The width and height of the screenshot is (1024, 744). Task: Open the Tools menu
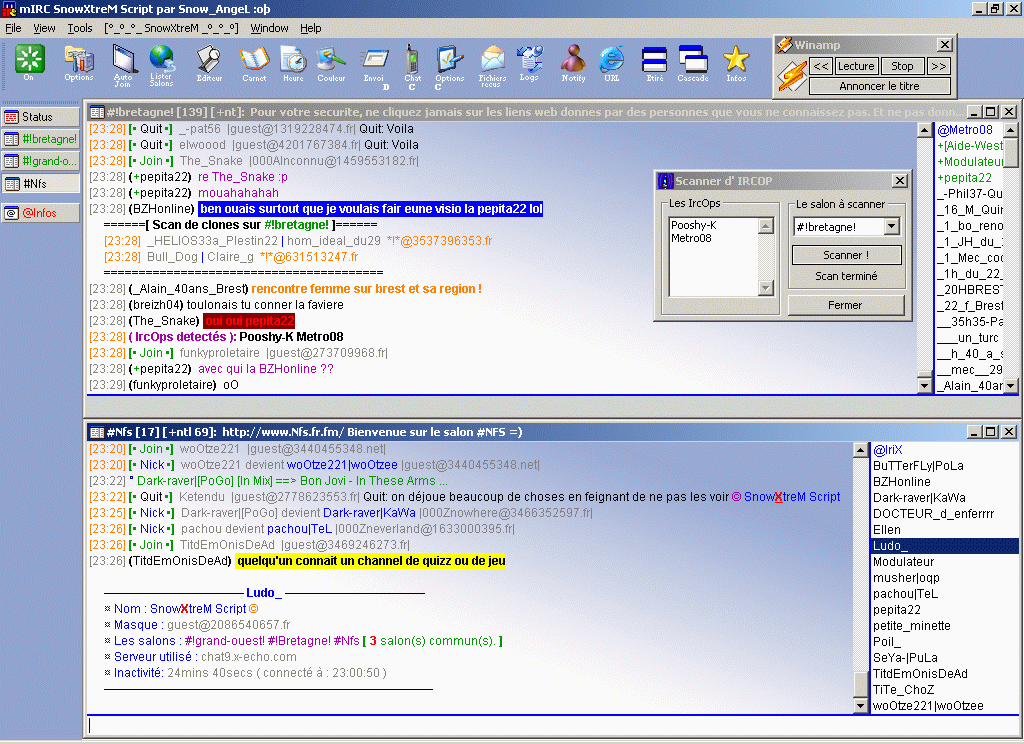pos(80,28)
